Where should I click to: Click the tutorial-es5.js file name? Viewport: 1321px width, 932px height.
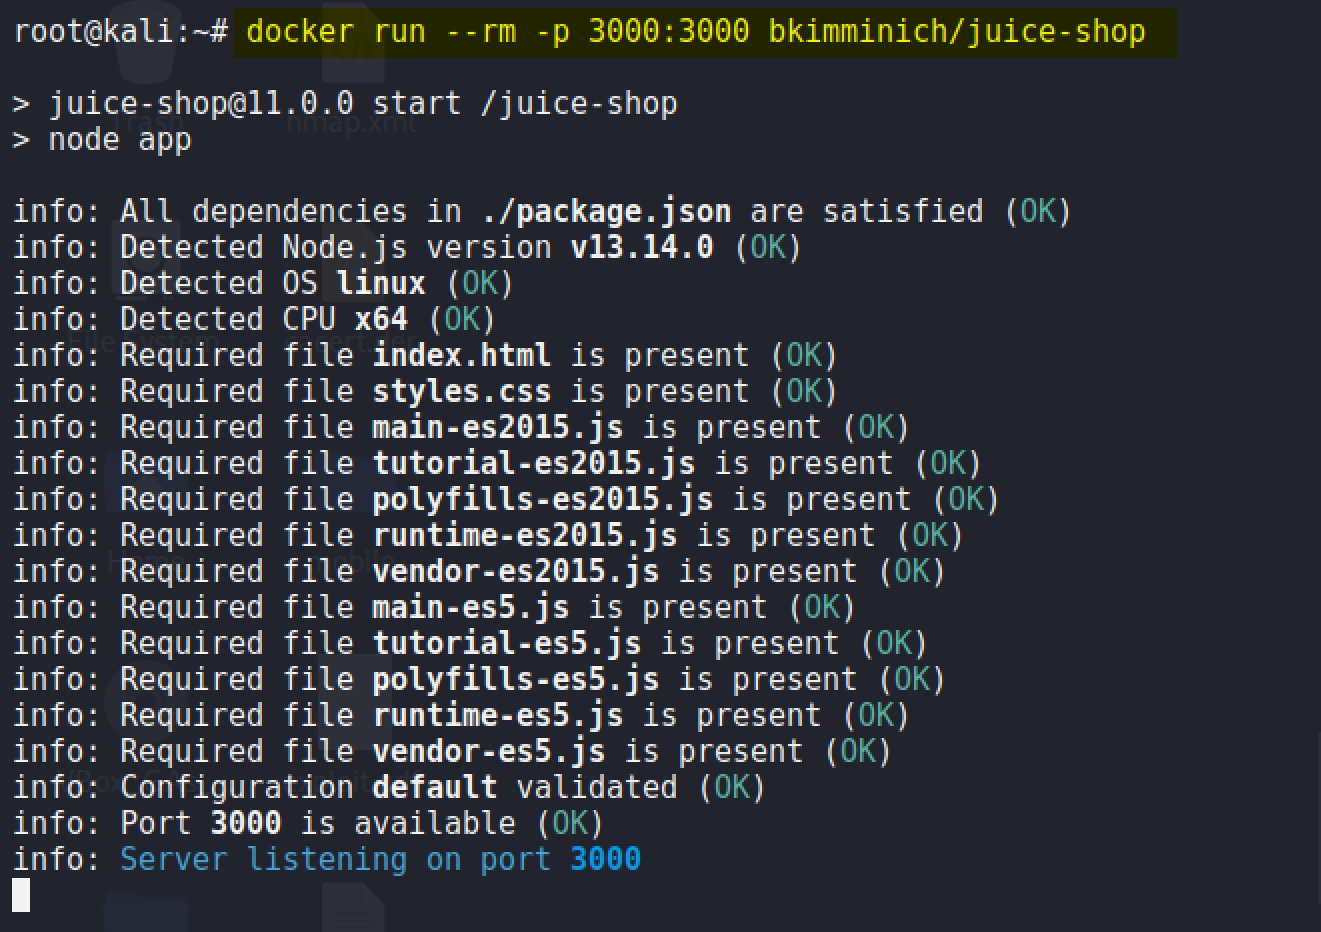pyautogui.click(x=507, y=644)
